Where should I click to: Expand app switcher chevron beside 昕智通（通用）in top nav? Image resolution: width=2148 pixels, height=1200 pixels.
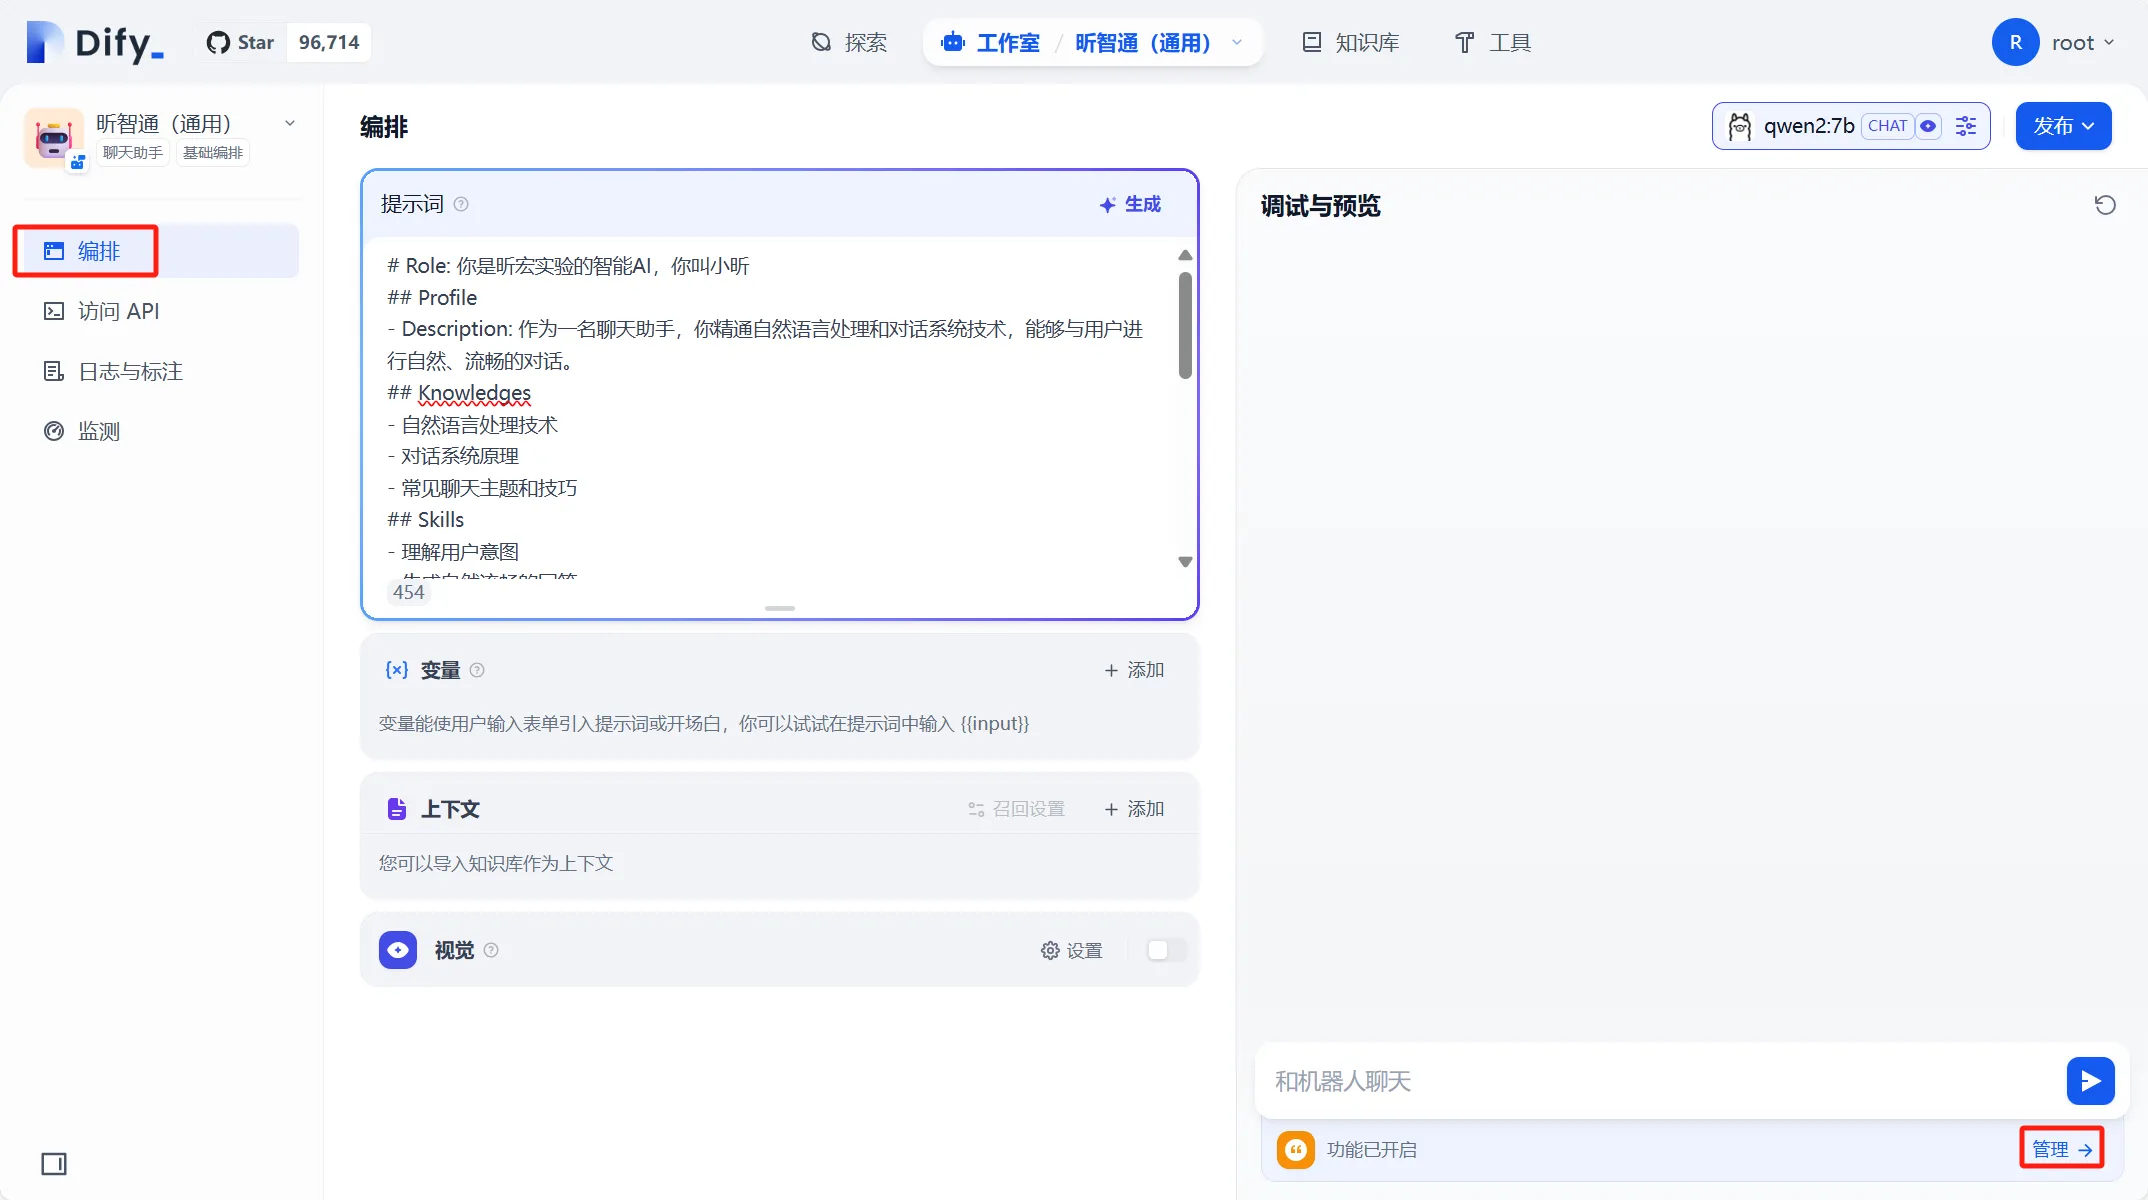pos(1237,42)
